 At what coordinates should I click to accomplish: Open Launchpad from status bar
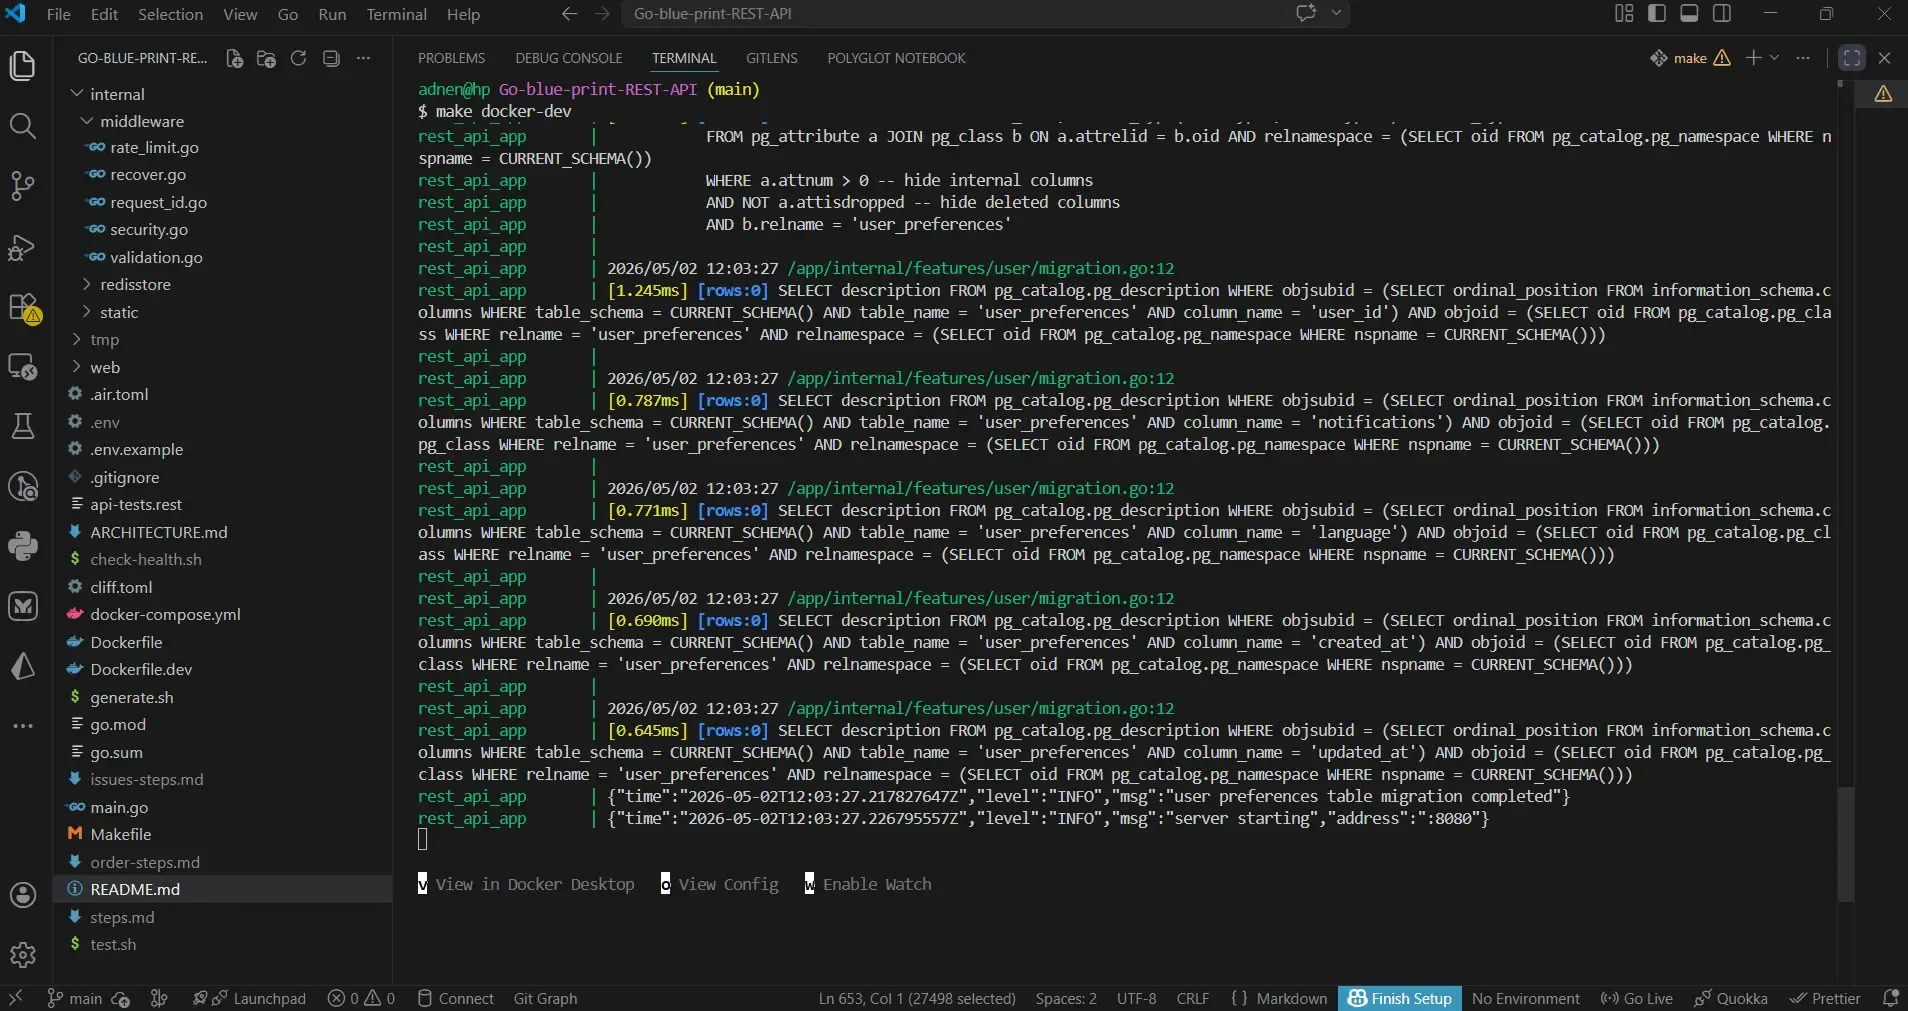pos(249,998)
